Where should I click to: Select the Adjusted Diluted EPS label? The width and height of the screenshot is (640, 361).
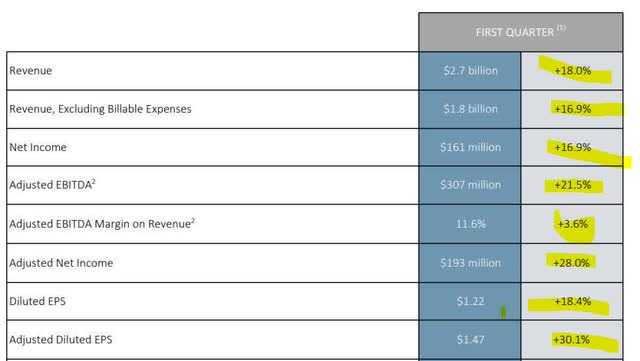[60, 340]
